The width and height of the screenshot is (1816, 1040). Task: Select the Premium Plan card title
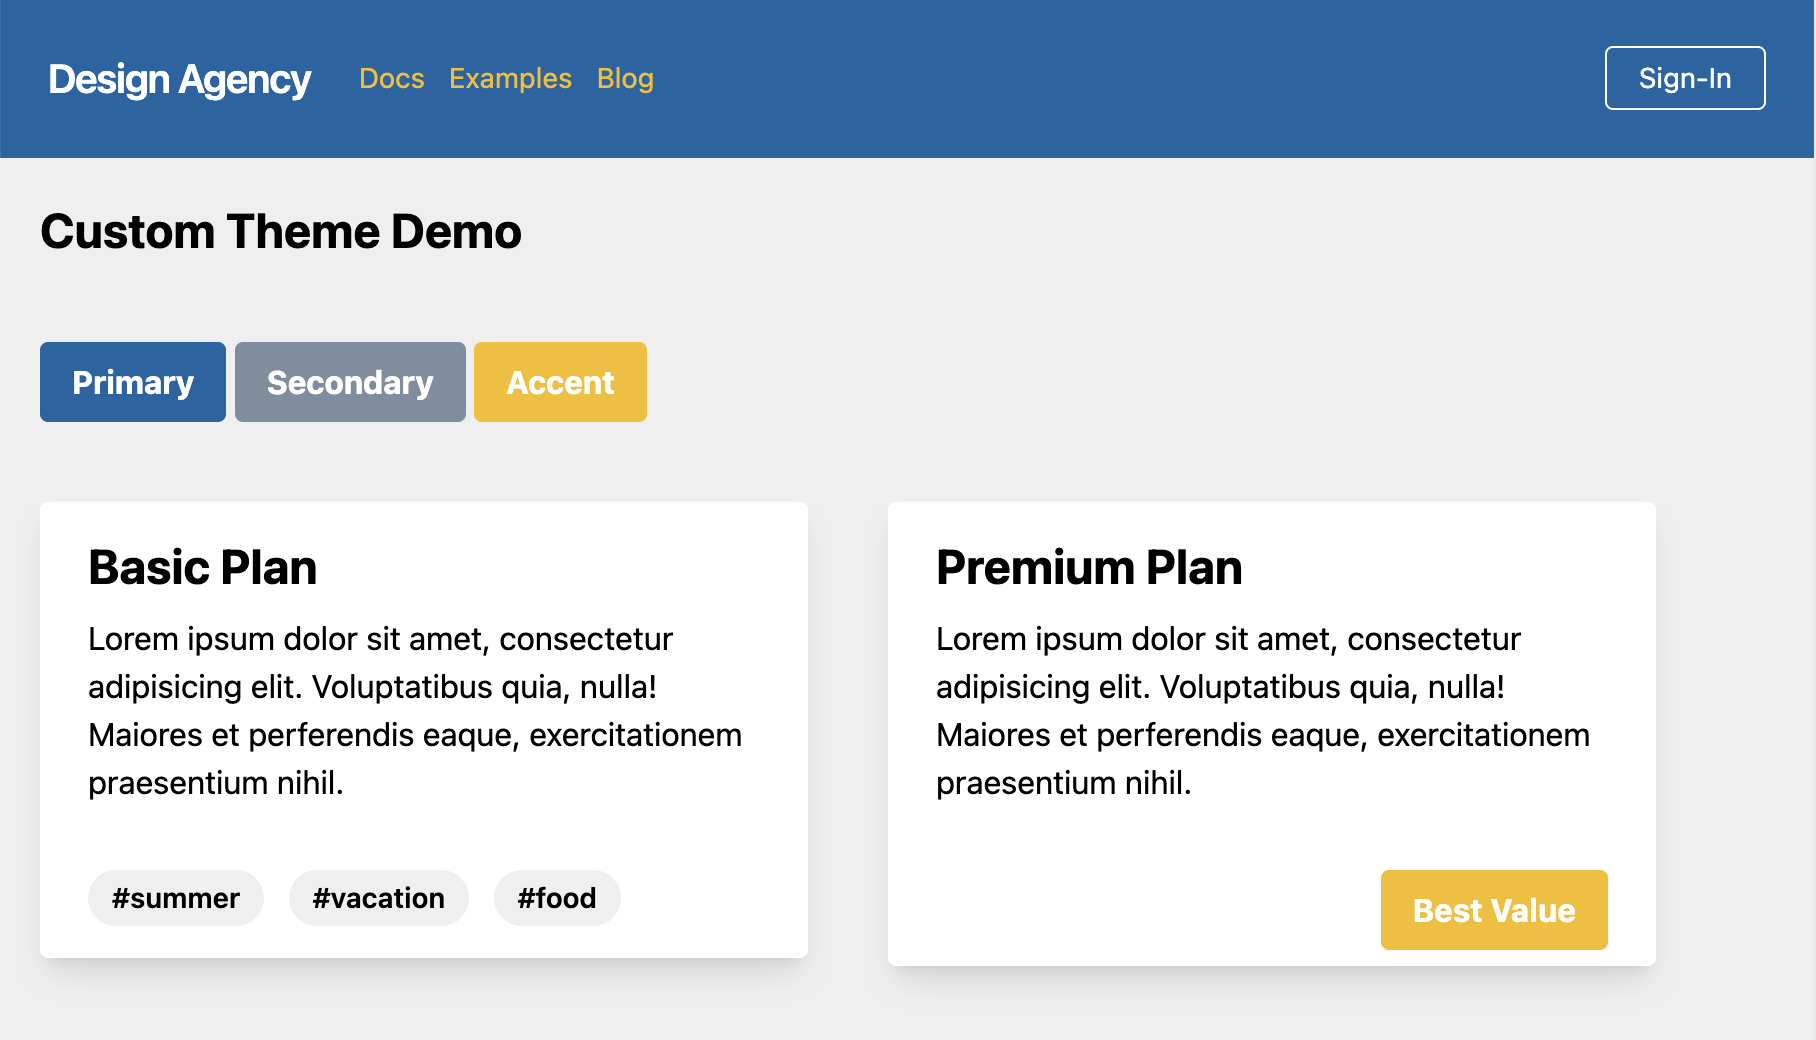point(1089,568)
